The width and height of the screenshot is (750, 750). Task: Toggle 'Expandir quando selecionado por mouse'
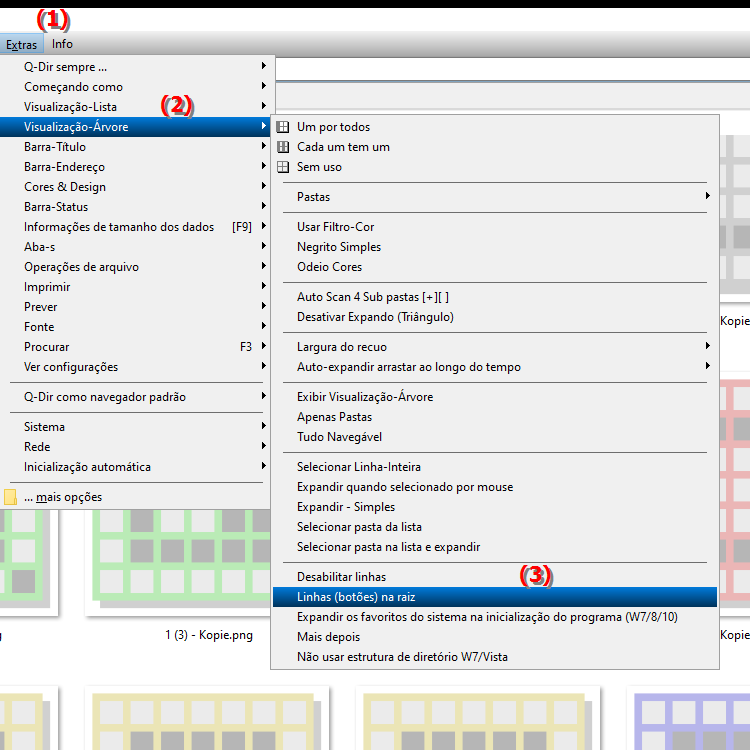pyautogui.click(x=495, y=487)
